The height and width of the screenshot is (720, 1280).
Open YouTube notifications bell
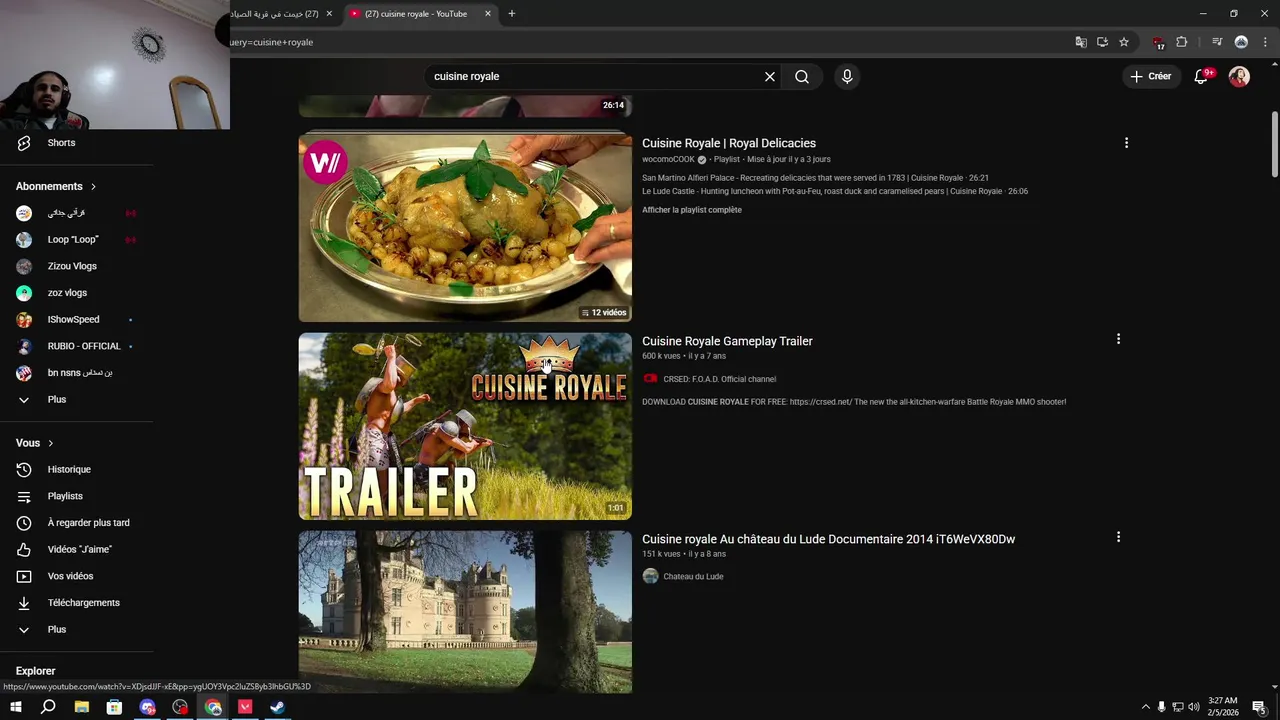[1202, 77]
